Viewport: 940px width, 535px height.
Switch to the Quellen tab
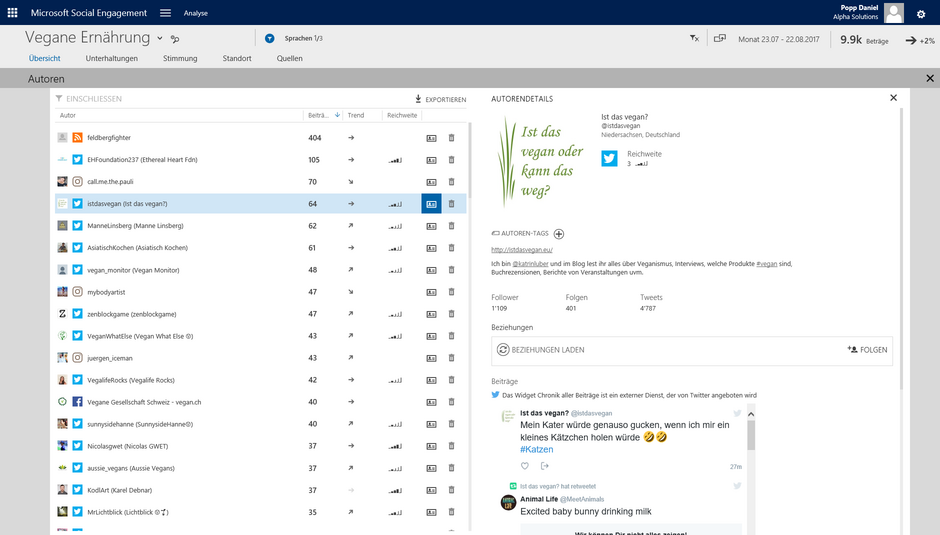point(290,58)
